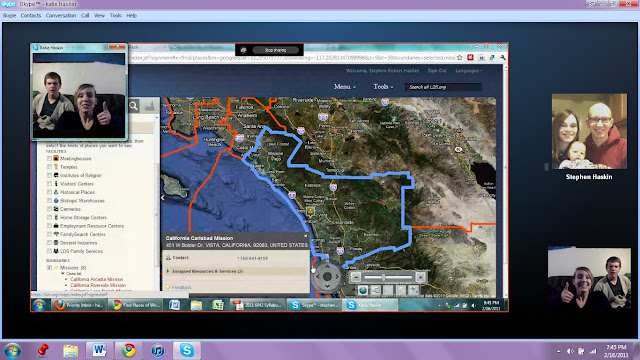This screenshot has width=640, height=360.
Task: Open Google Chrome from the taskbar
Action: (x=129, y=350)
